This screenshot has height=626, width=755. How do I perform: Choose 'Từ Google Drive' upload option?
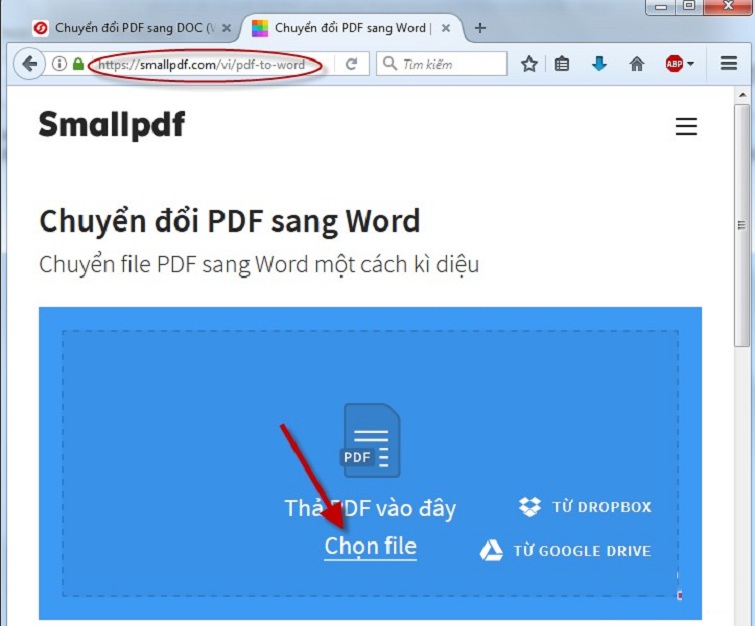coord(566,550)
